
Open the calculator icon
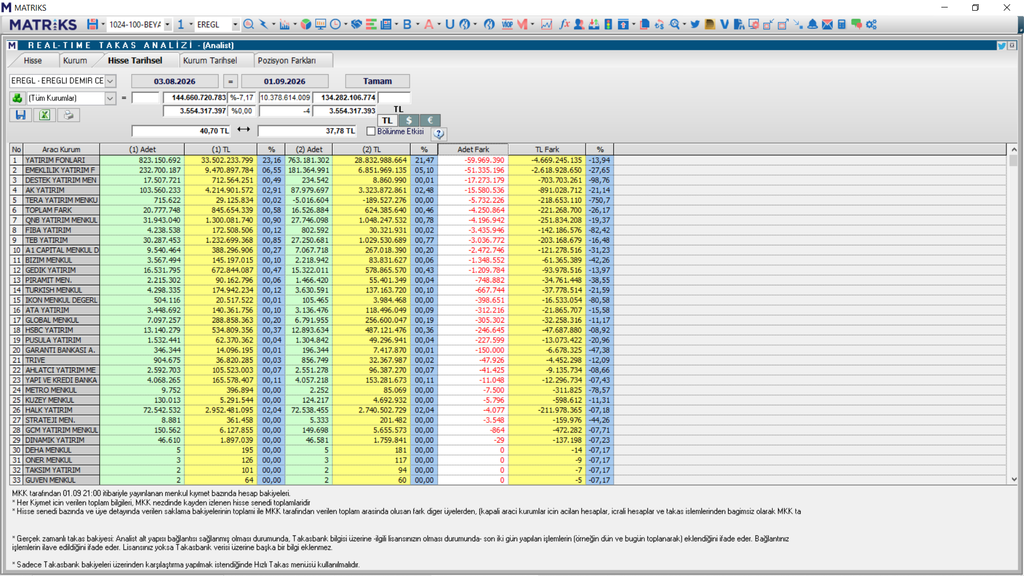pyautogui.click(x=842, y=24)
